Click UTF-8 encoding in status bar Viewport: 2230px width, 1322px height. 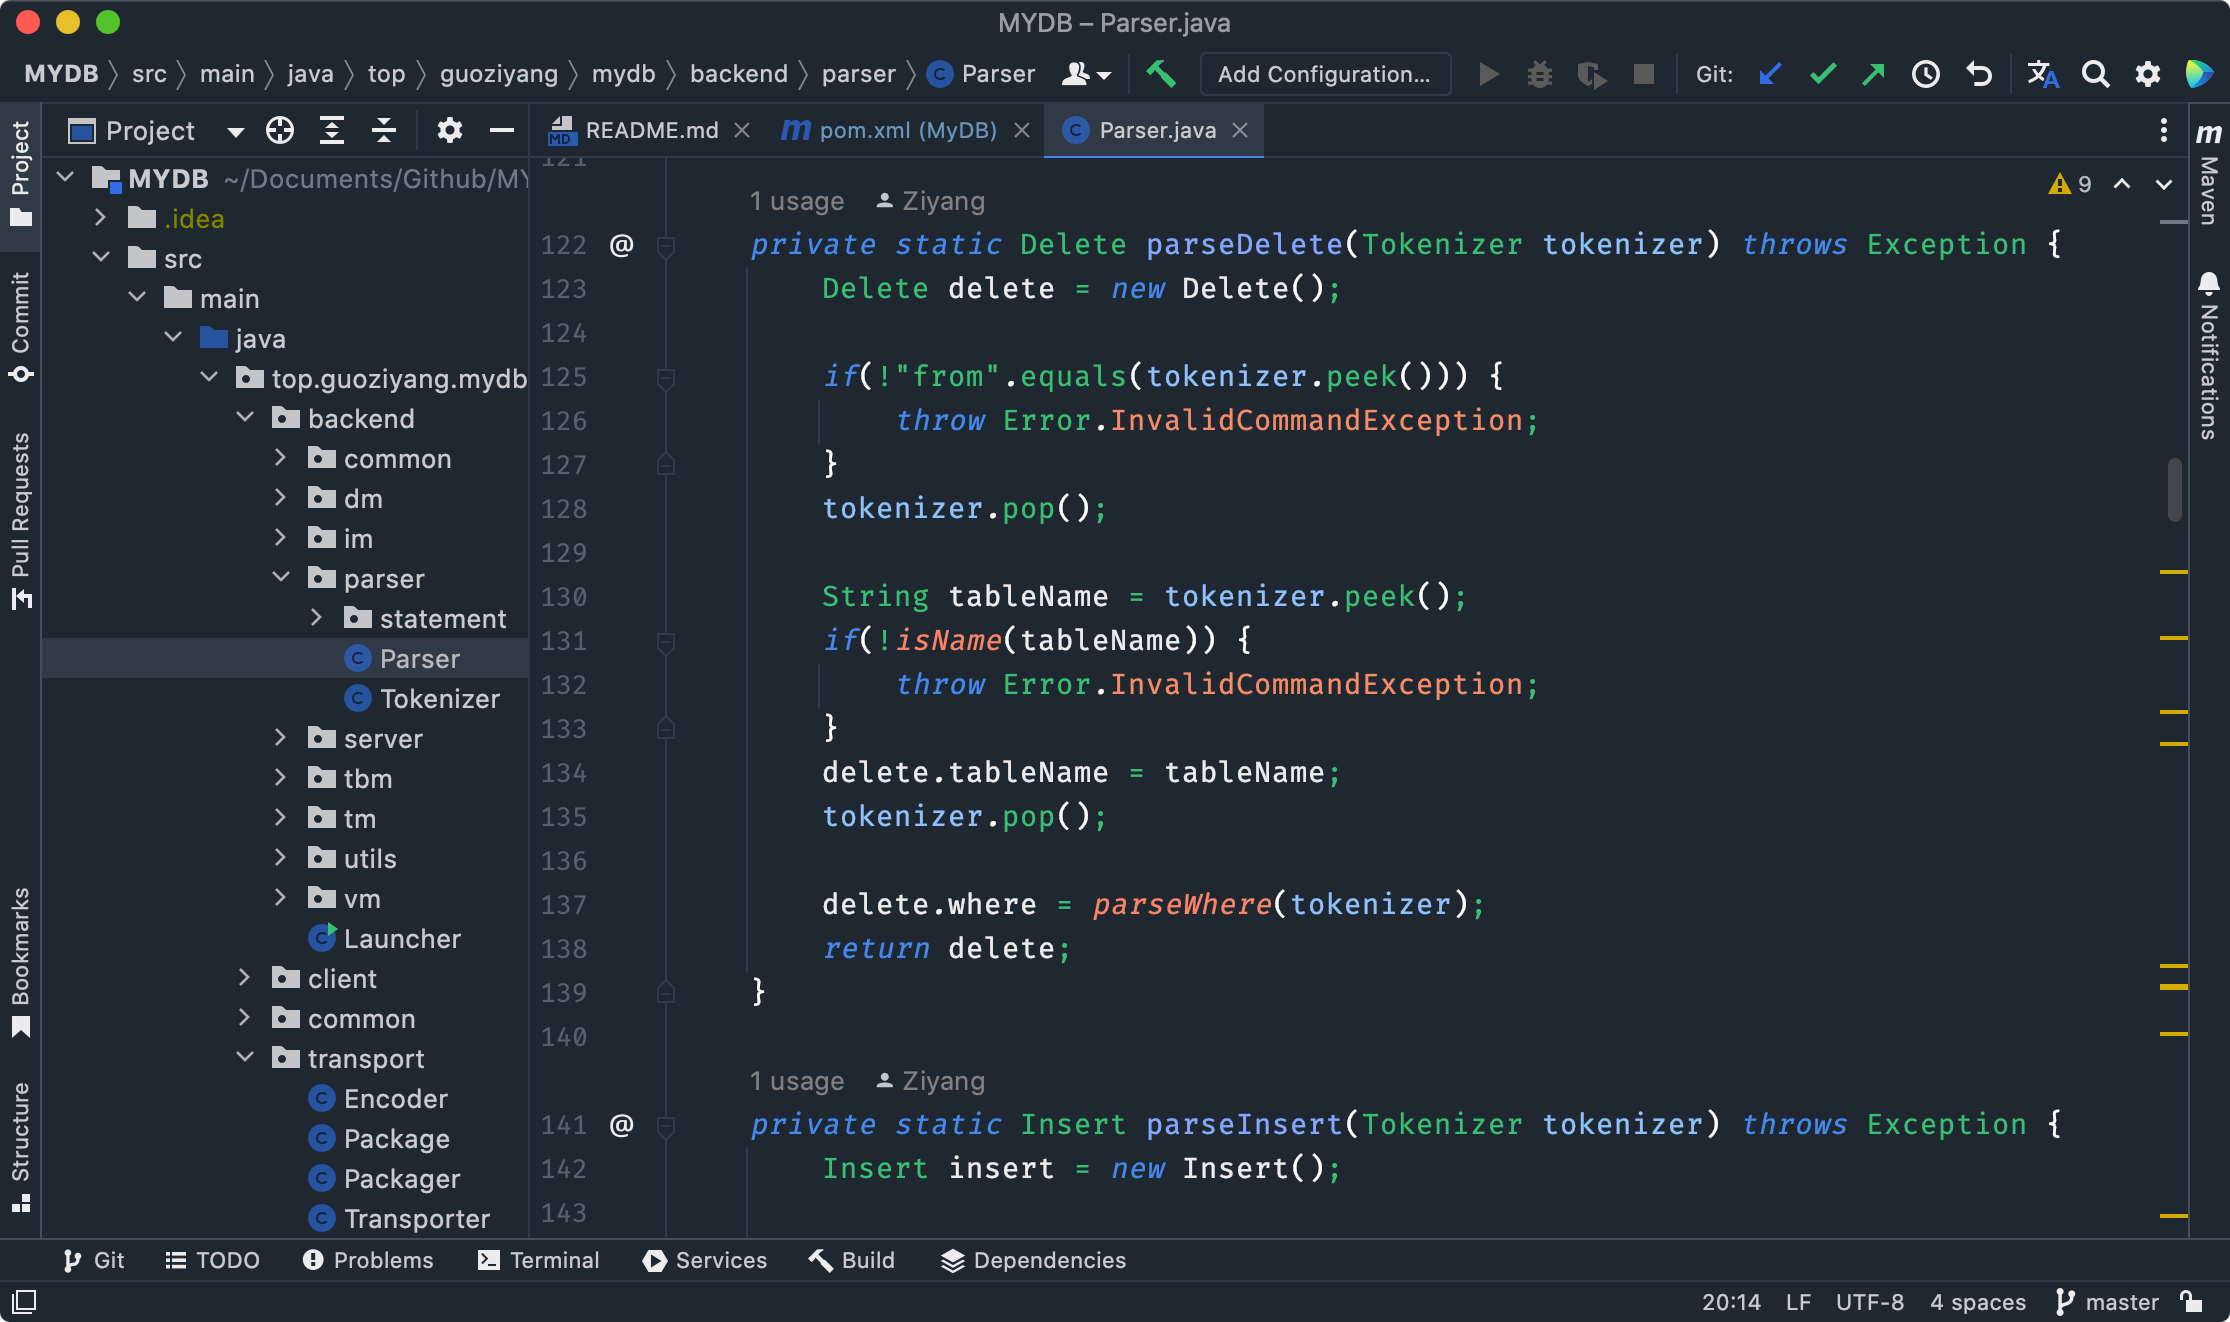[1870, 1302]
